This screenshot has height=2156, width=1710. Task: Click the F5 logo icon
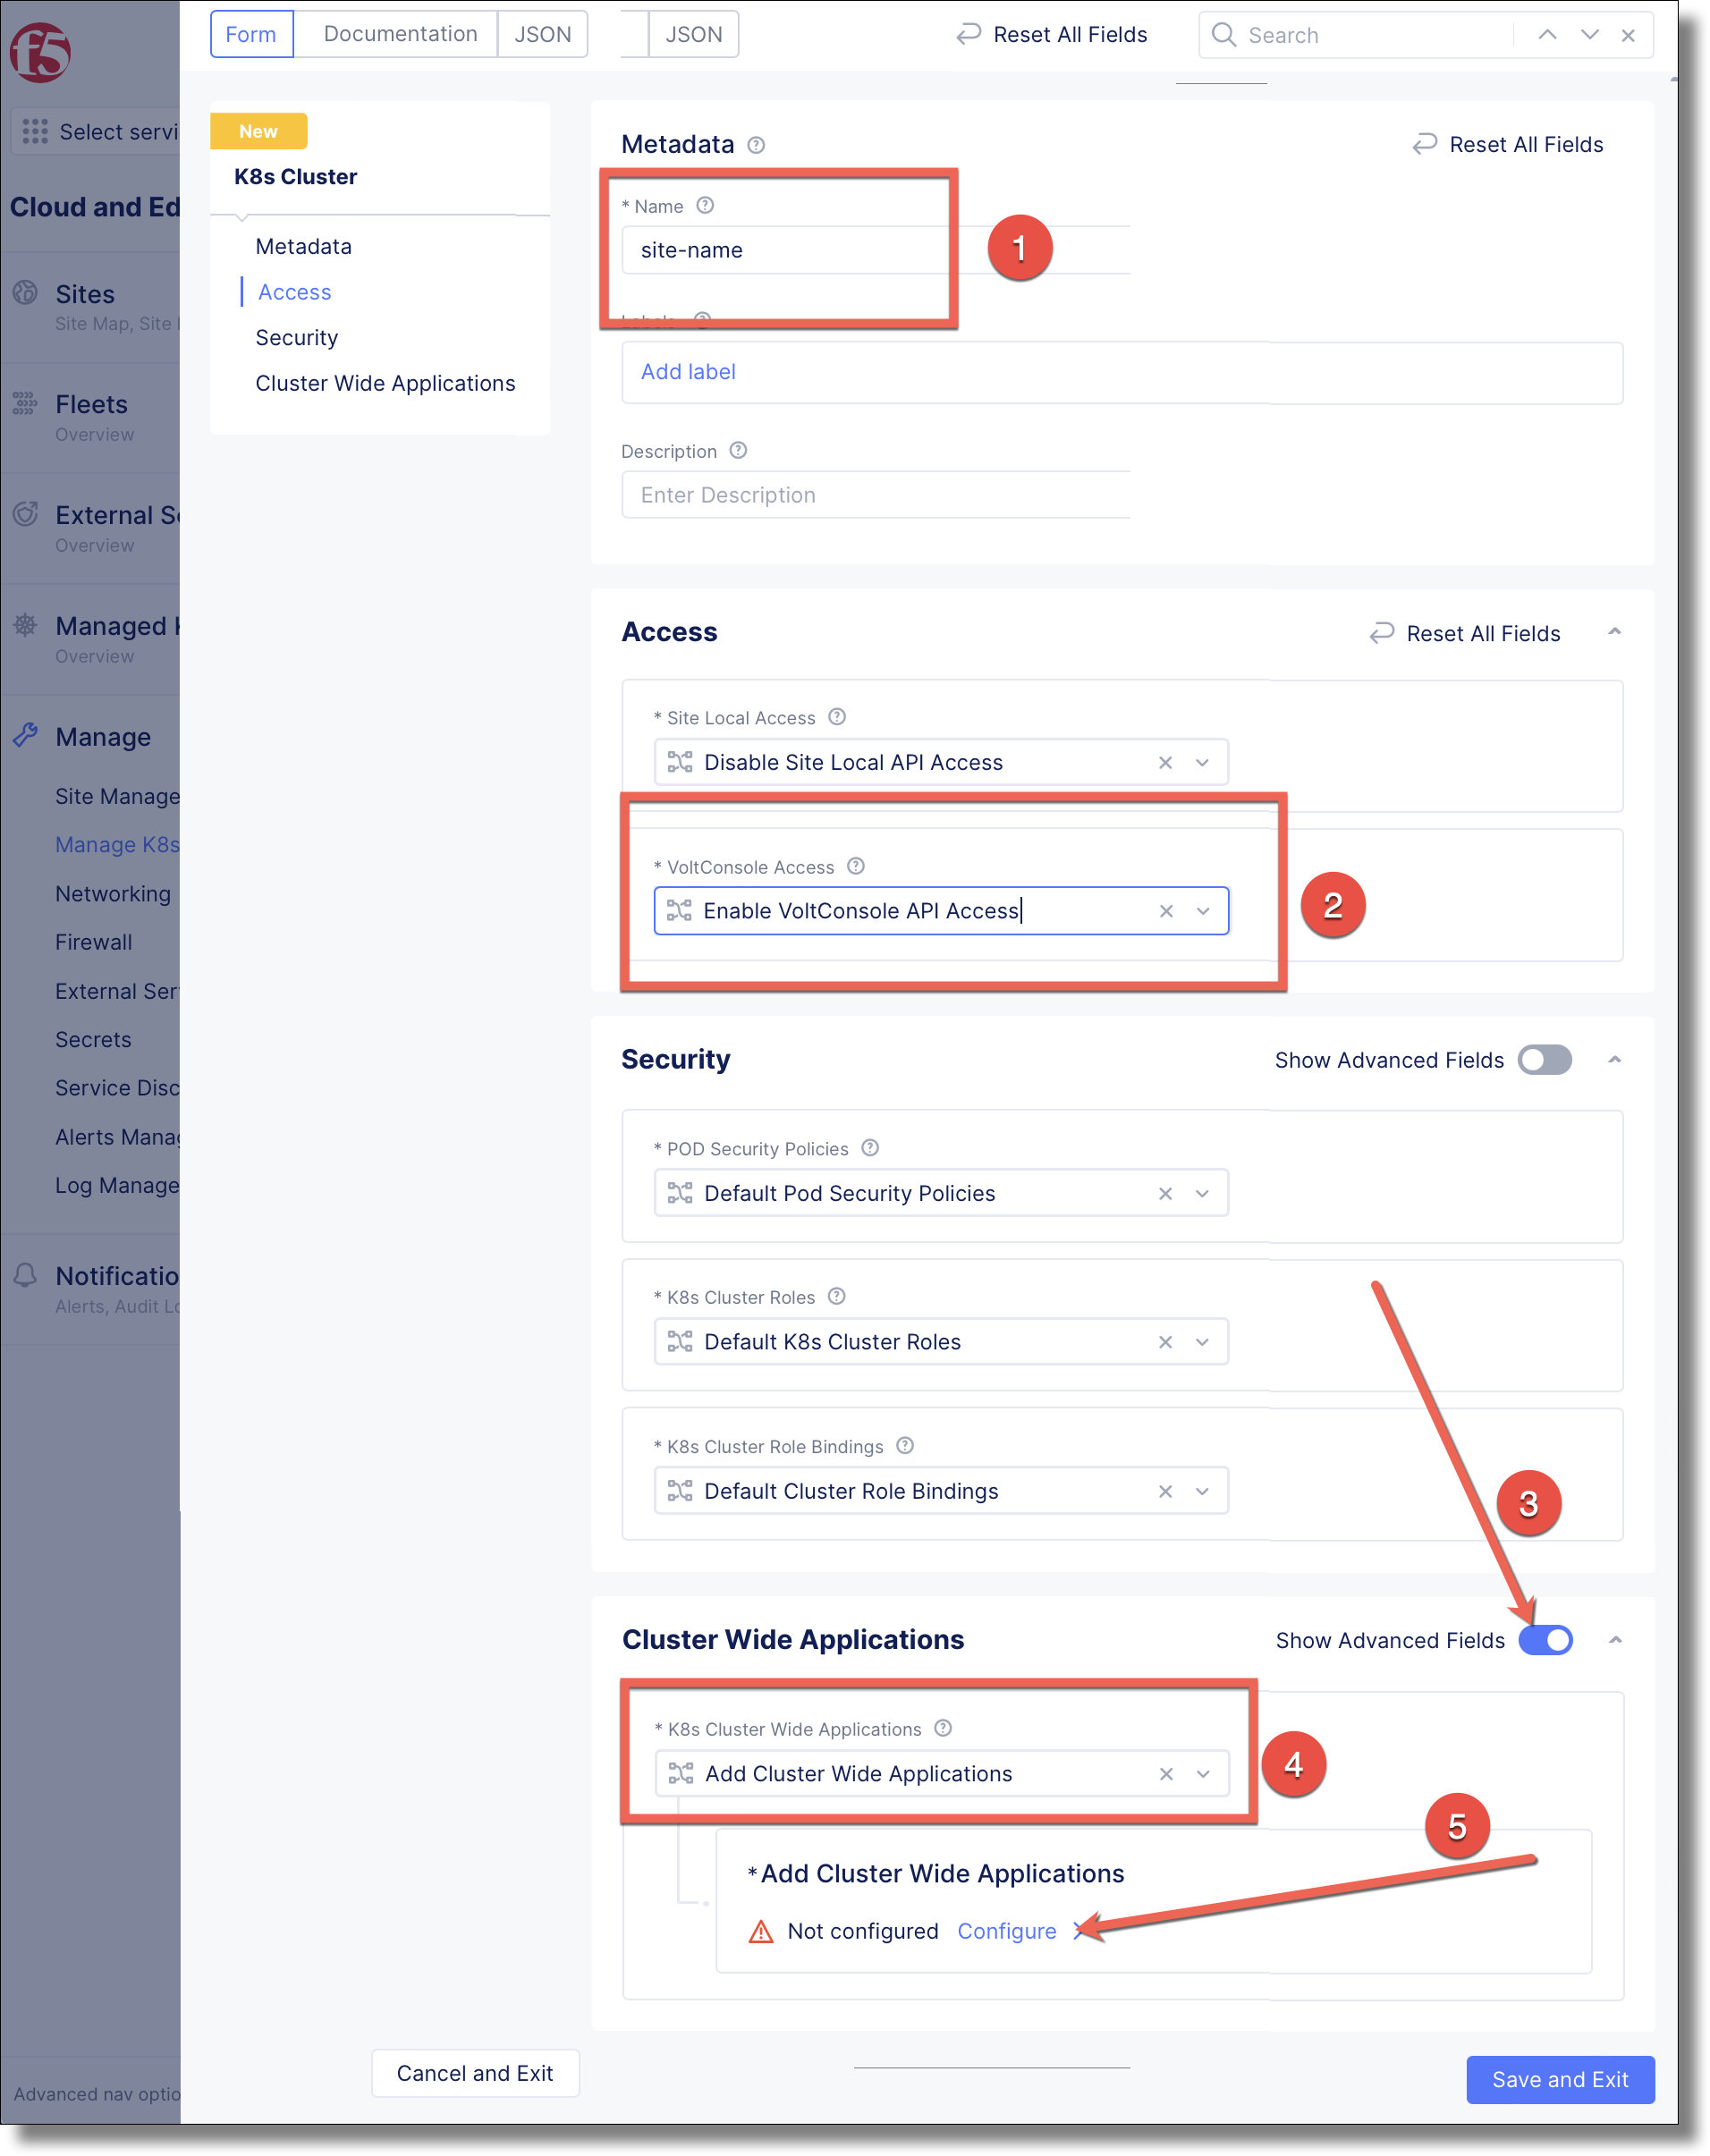pyautogui.click(x=40, y=52)
